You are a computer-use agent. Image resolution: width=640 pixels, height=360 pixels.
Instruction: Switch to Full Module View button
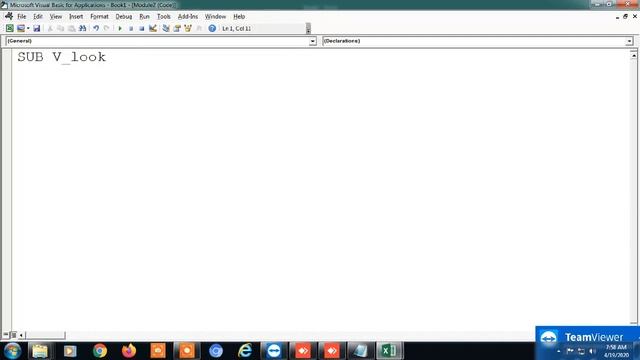click(13, 335)
